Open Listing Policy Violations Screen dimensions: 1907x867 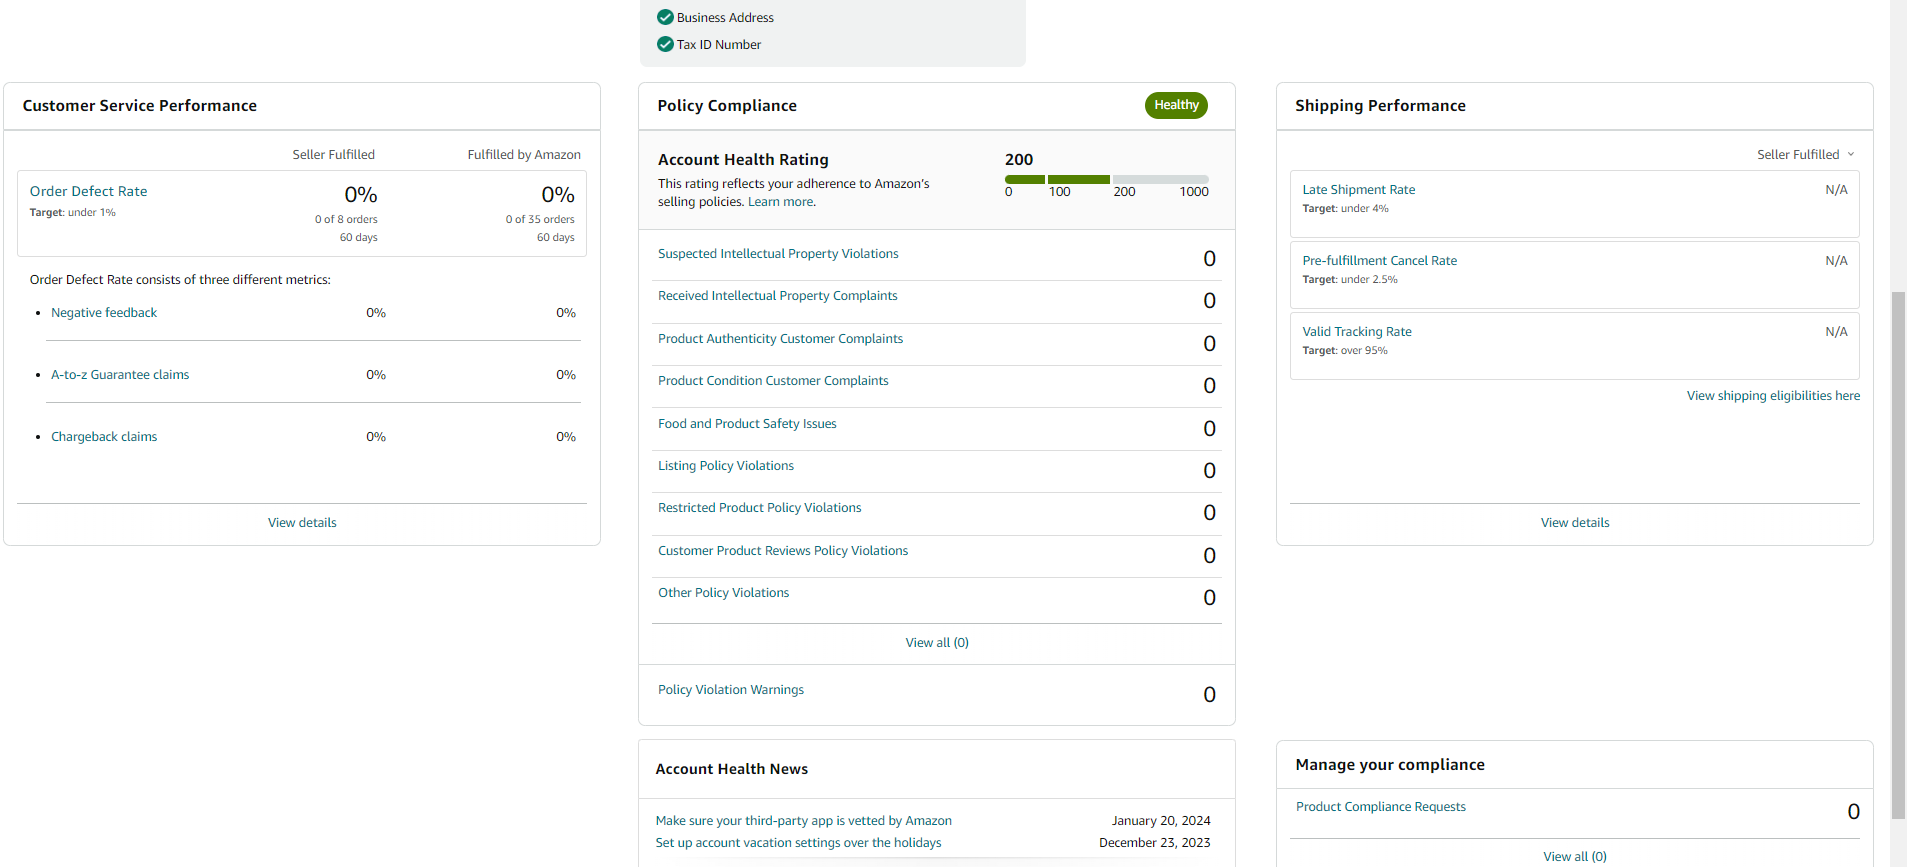(x=726, y=466)
